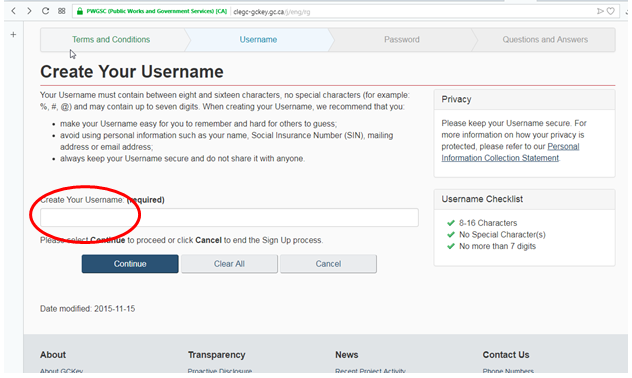Click the green checkmark beside 8-16 Characters
632x378 pixels.
coord(451,223)
